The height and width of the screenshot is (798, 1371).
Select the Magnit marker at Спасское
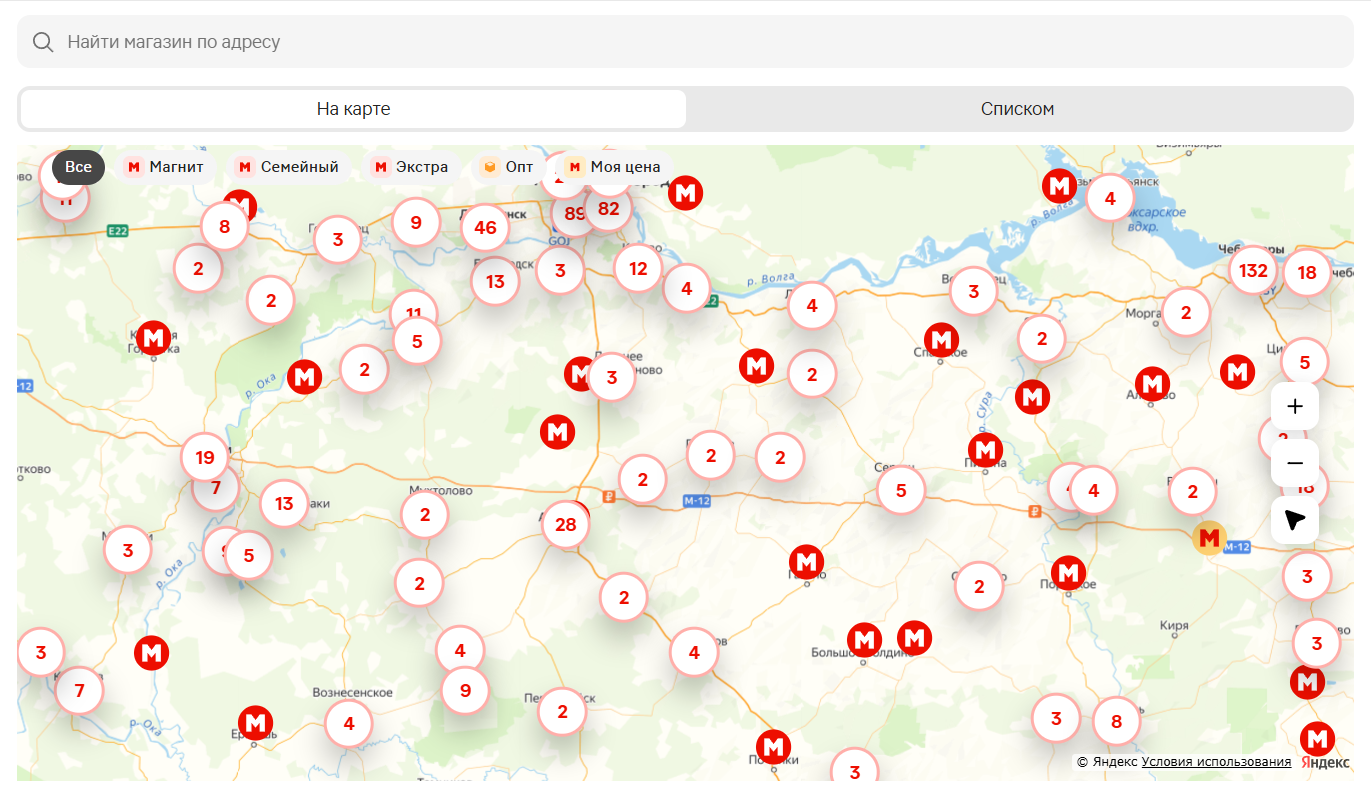point(940,340)
